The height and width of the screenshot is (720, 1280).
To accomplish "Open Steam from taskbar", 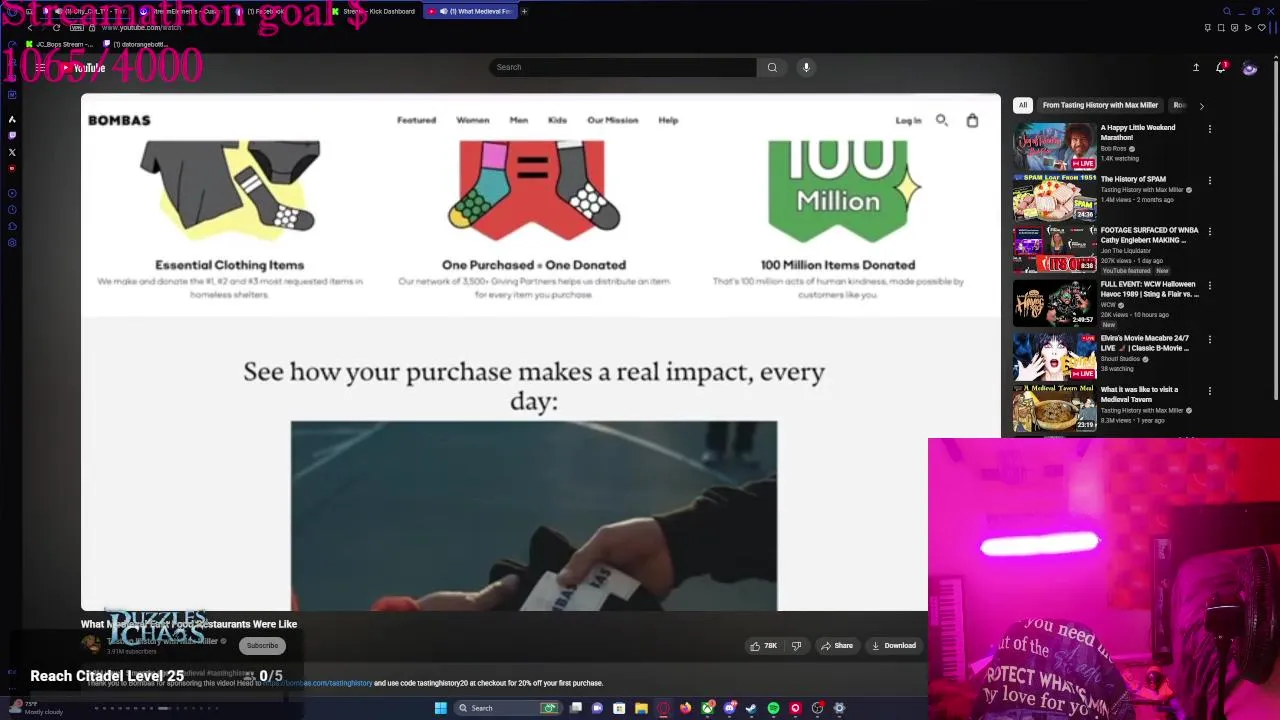I will coord(751,708).
